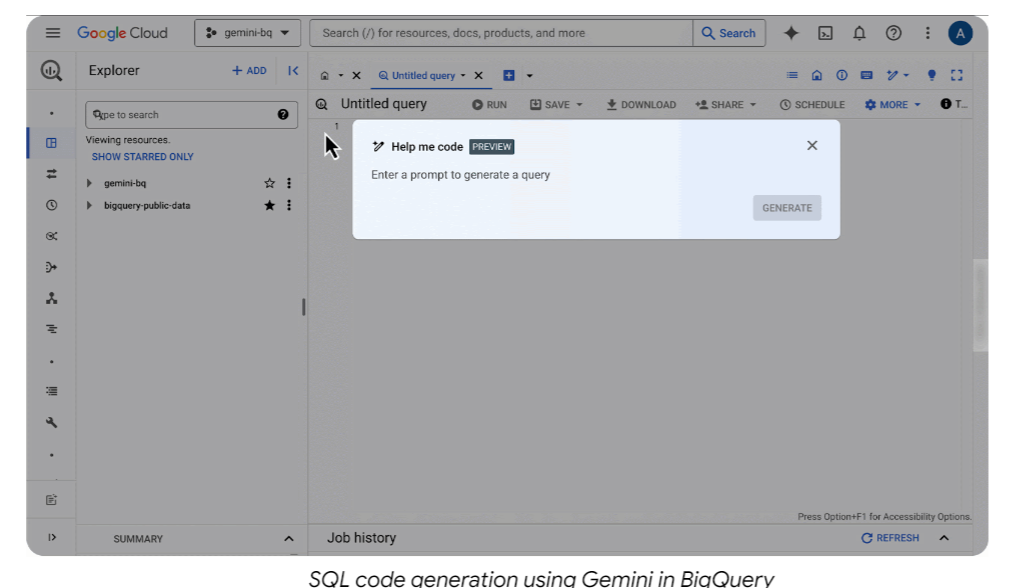This screenshot has width=1028, height=588.
Task: Open the wrench Settings sidebar icon
Action: [x=51, y=422]
